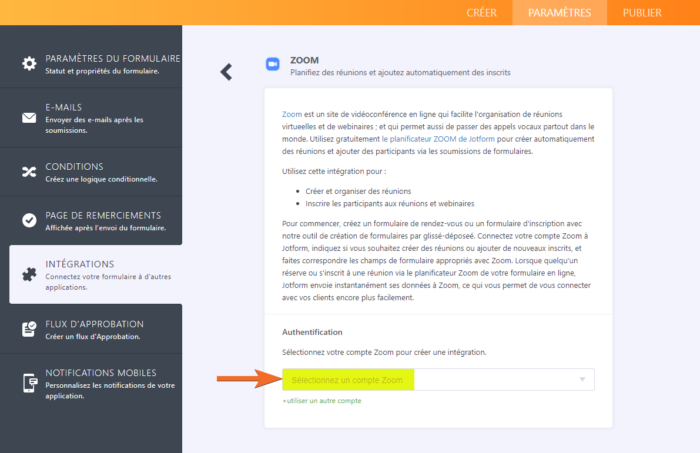Screen dimensions: 700x453
Task: Click the Flux d'approbation document icon
Action: tap(29, 329)
